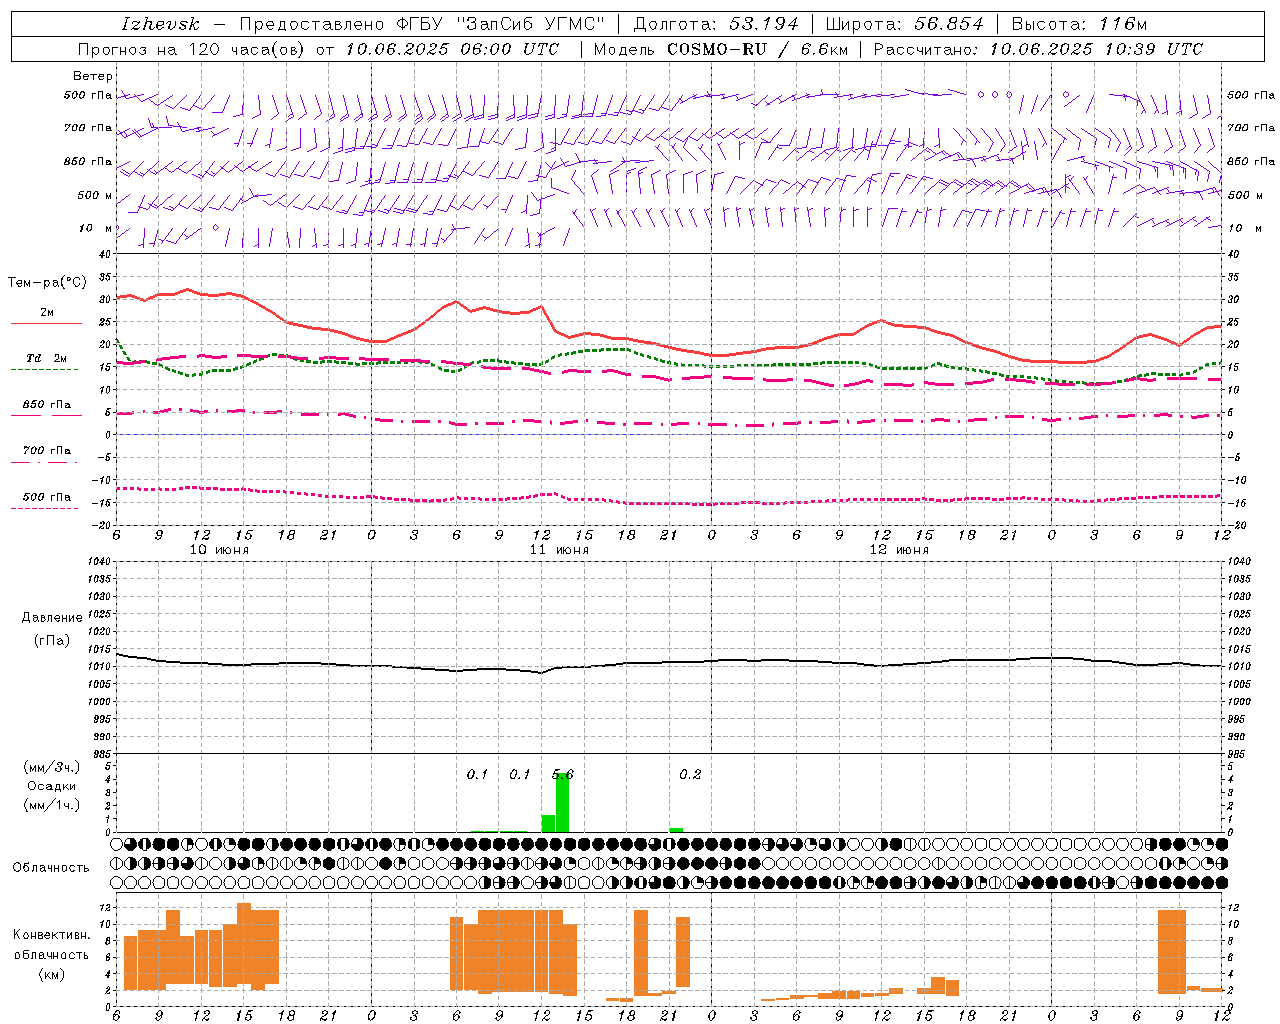
Task: Click the "0.2" precipitation amount value
Action: click(690, 774)
